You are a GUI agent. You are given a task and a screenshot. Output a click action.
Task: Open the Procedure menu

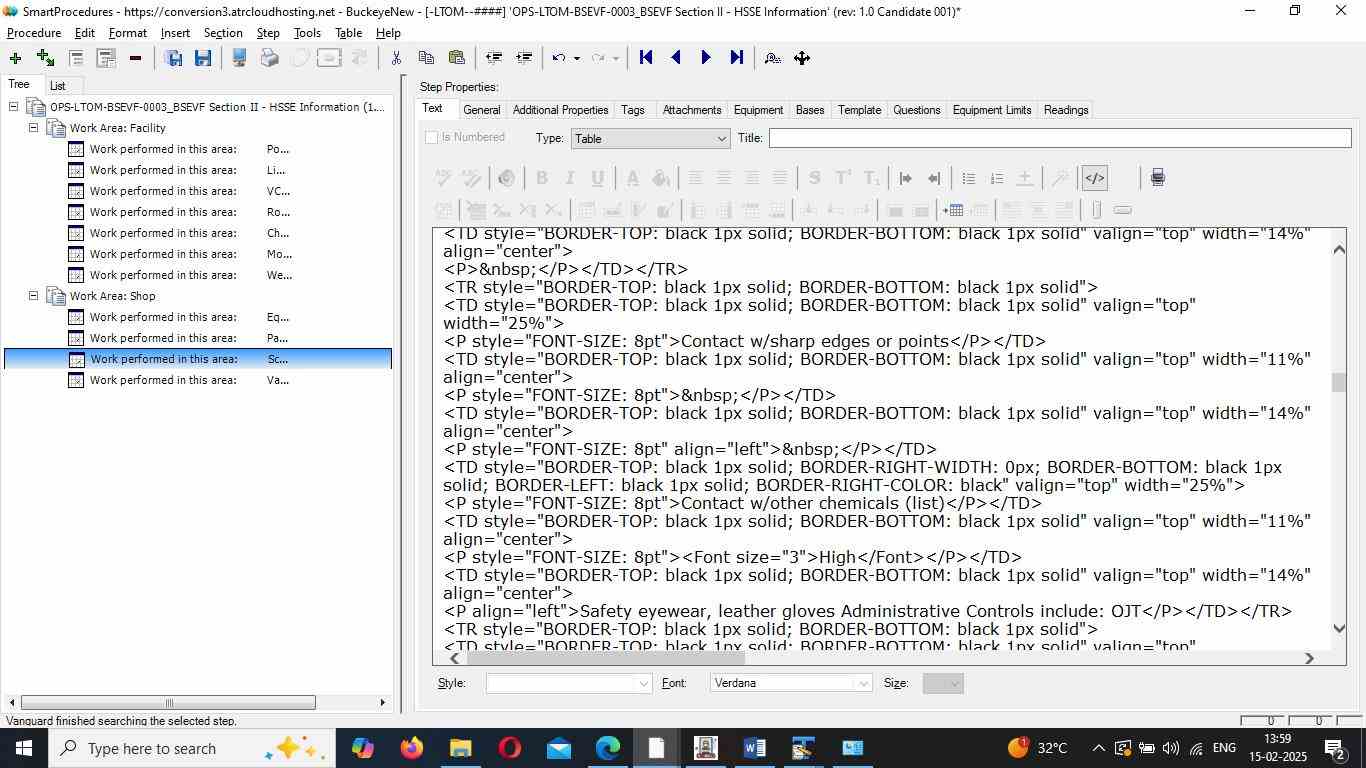click(x=34, y=33)
